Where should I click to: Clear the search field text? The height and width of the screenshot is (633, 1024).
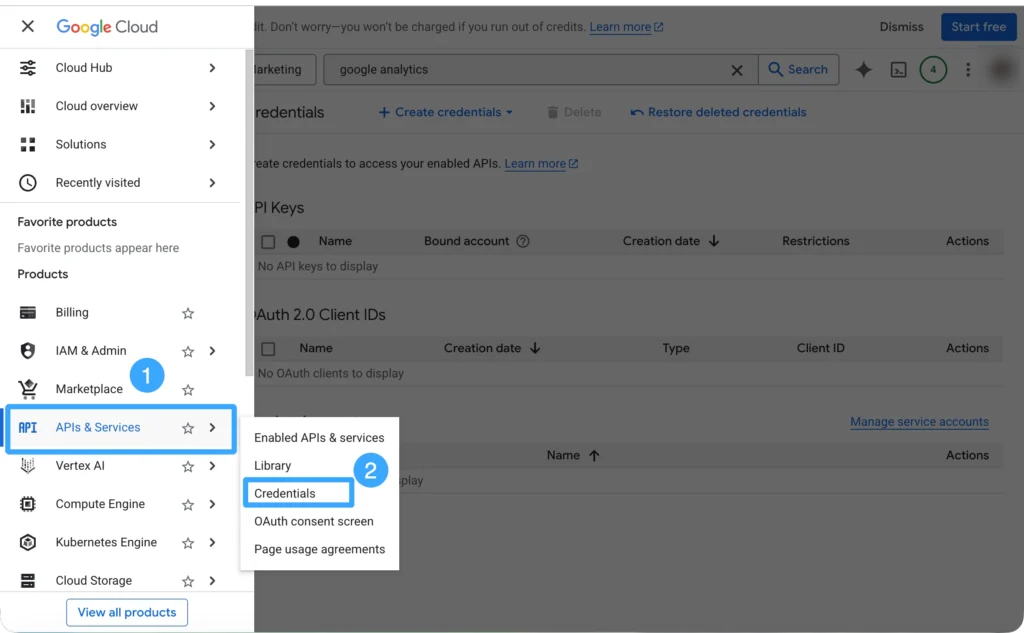click(737, 70)
